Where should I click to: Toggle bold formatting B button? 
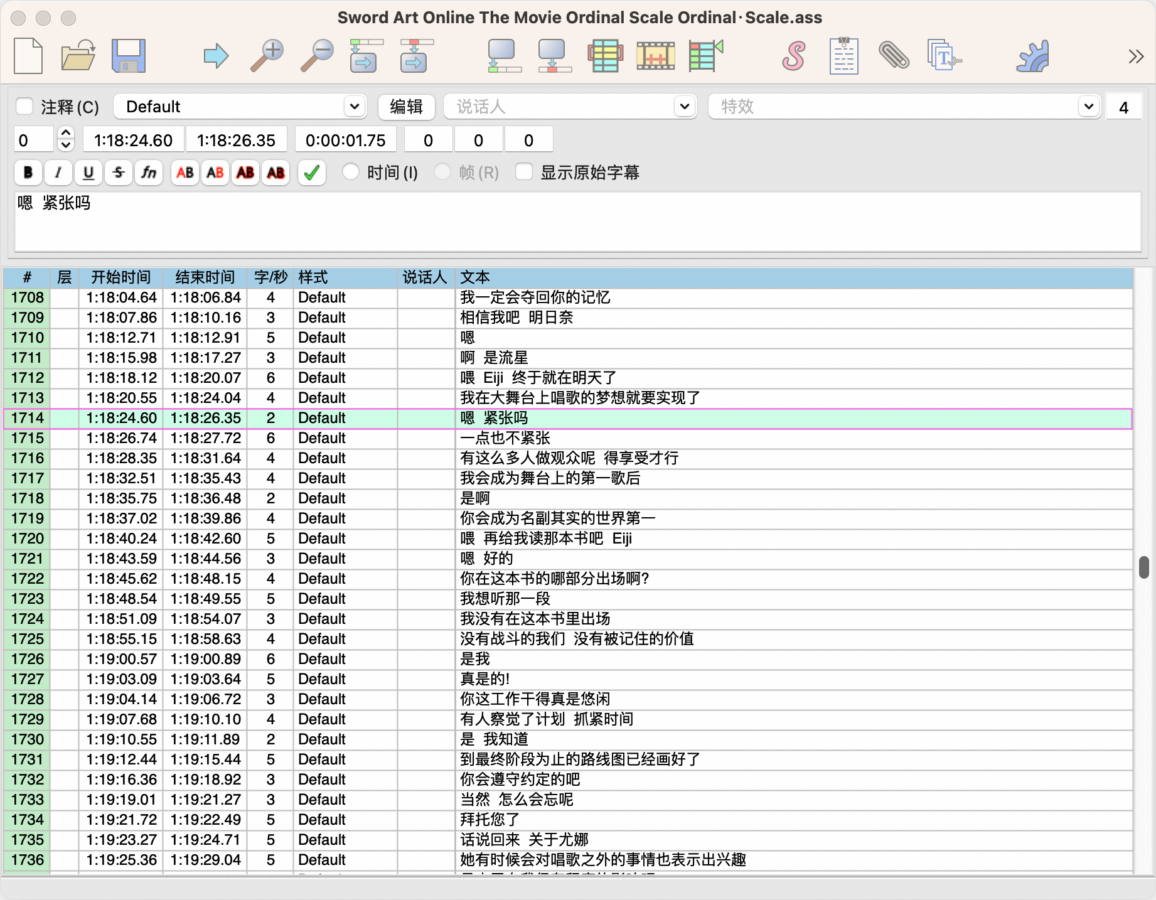point(28,172)
